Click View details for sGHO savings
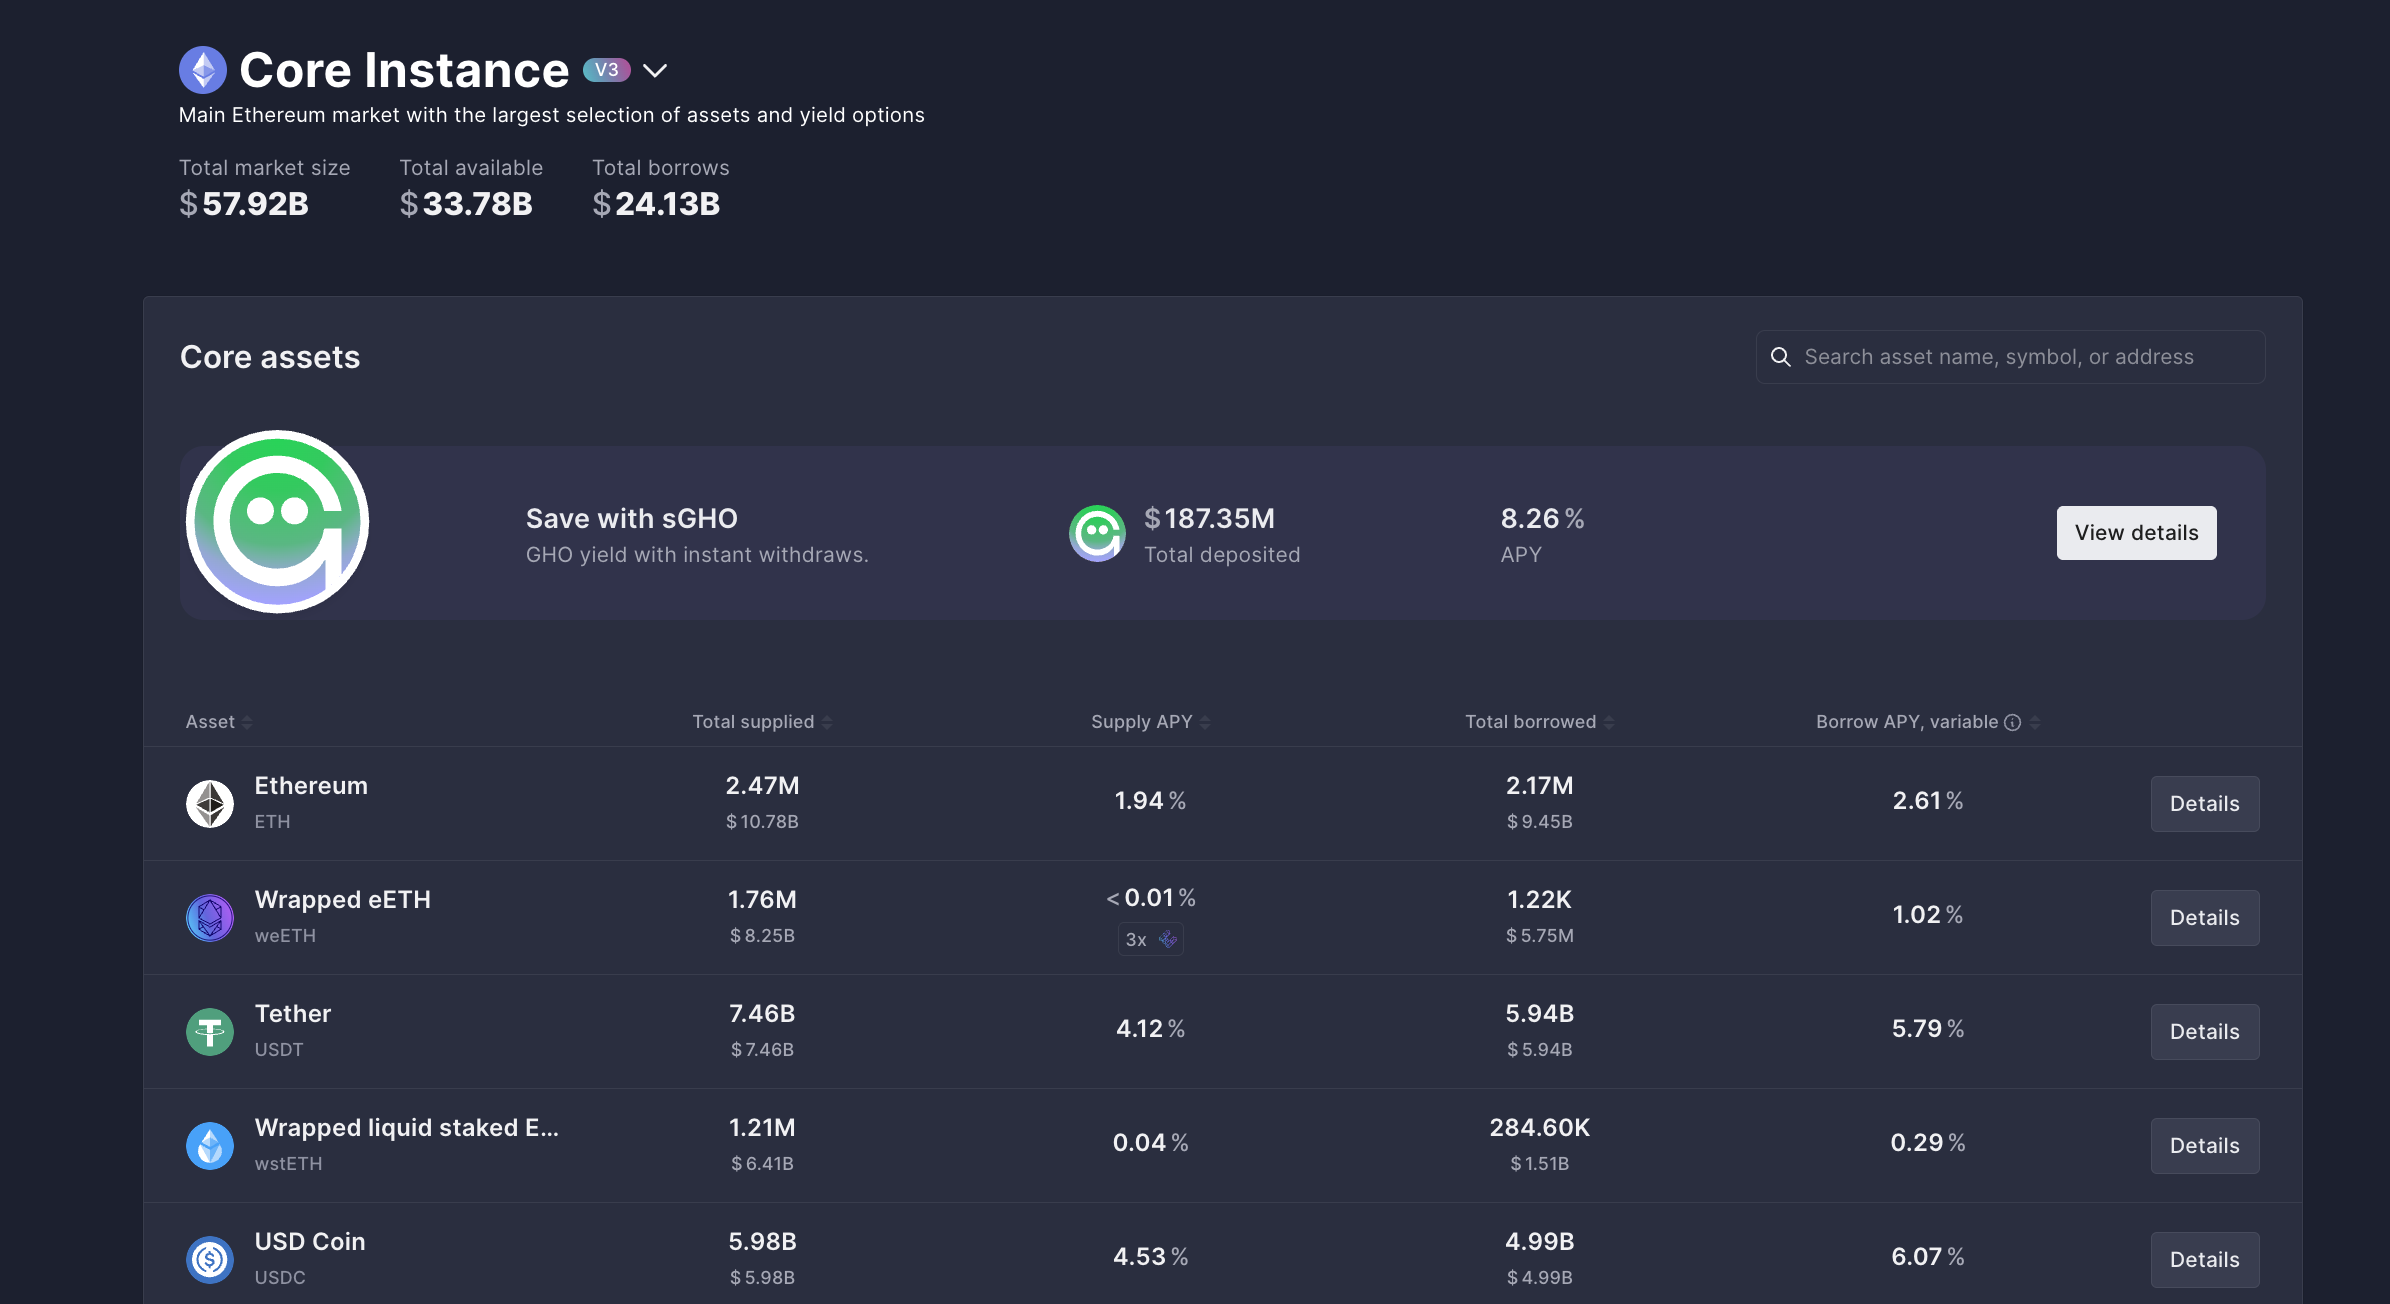The image size is (2390, 1304). [x=2136, y=532]
